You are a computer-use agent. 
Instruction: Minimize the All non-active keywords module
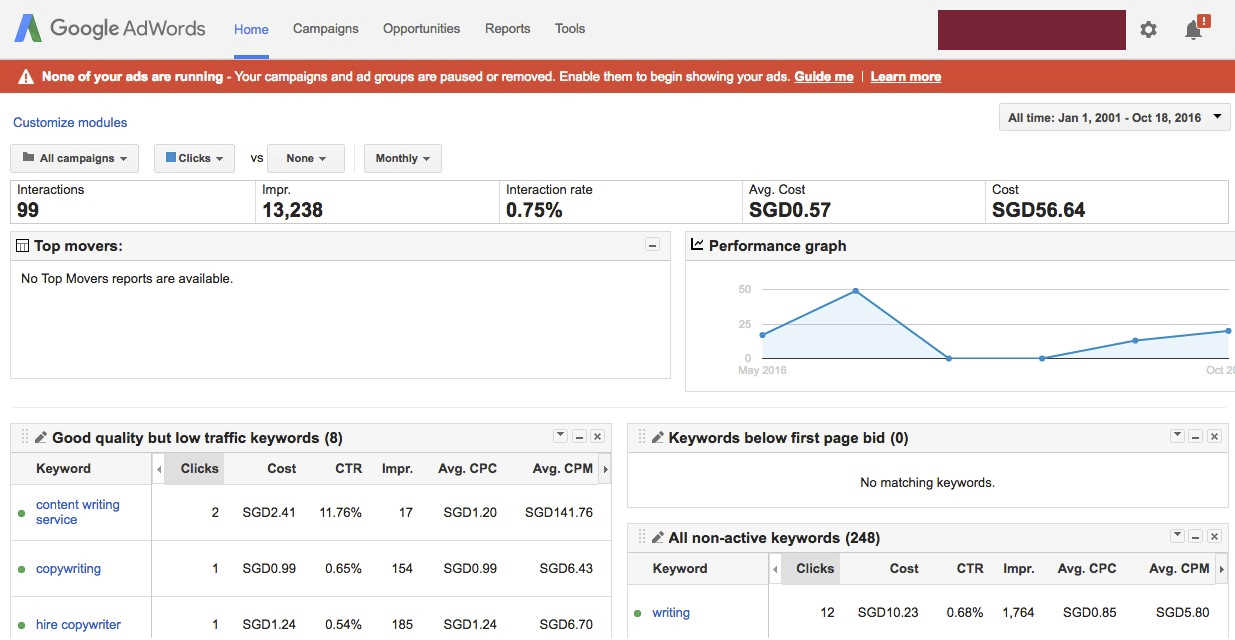[x=1196, y=537]
